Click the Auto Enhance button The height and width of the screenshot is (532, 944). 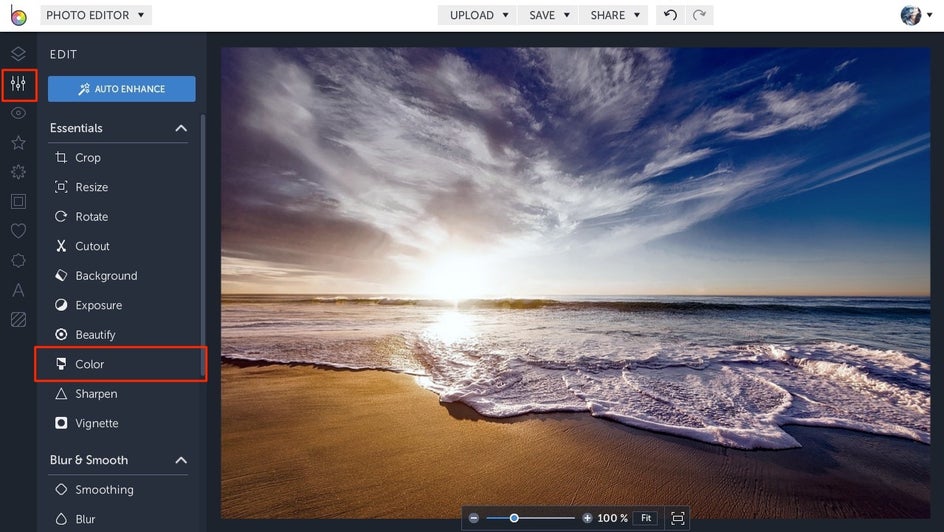(122, 89)
